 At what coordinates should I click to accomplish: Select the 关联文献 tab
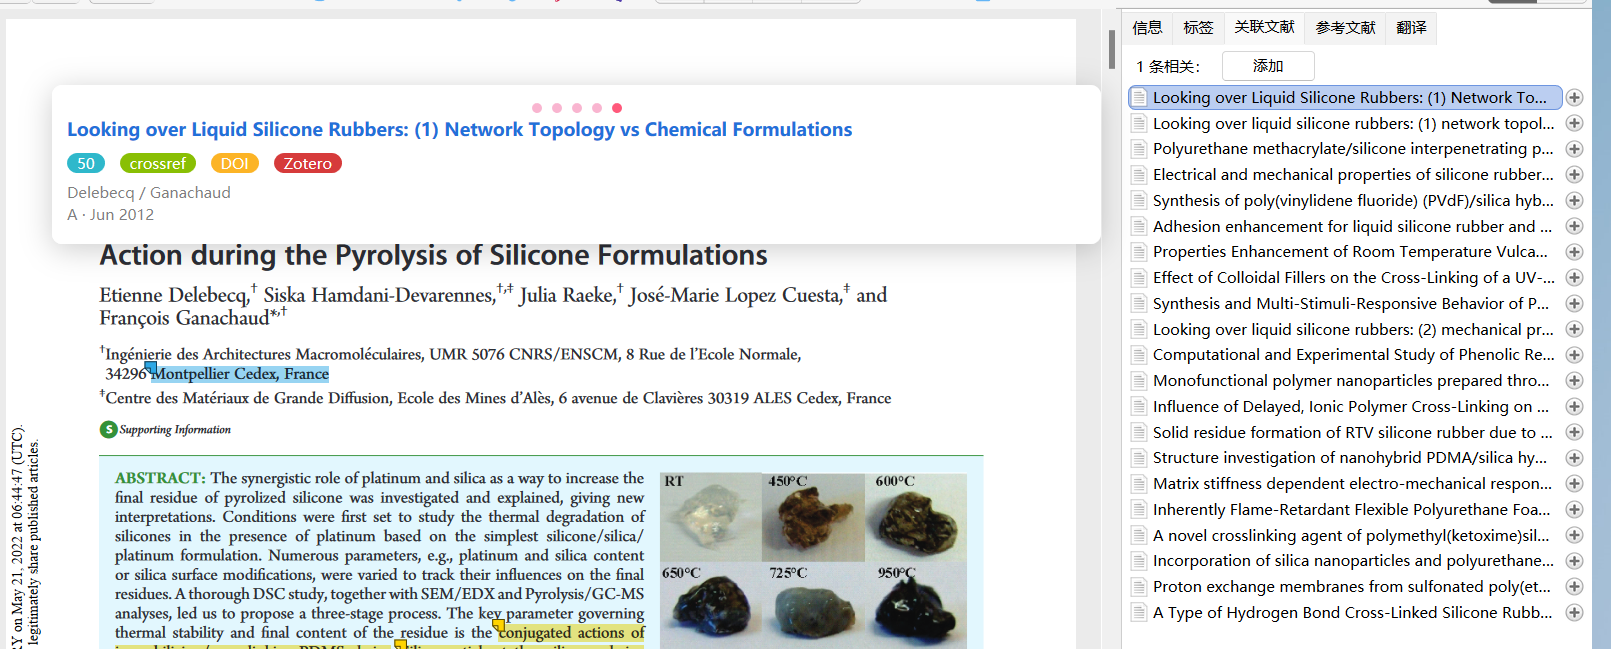[x=1264, y=27]
